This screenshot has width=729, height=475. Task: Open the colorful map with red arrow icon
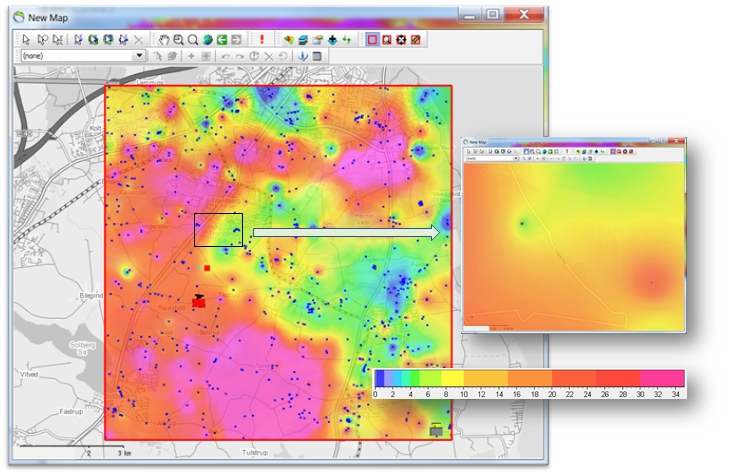[x=289, y=40]
